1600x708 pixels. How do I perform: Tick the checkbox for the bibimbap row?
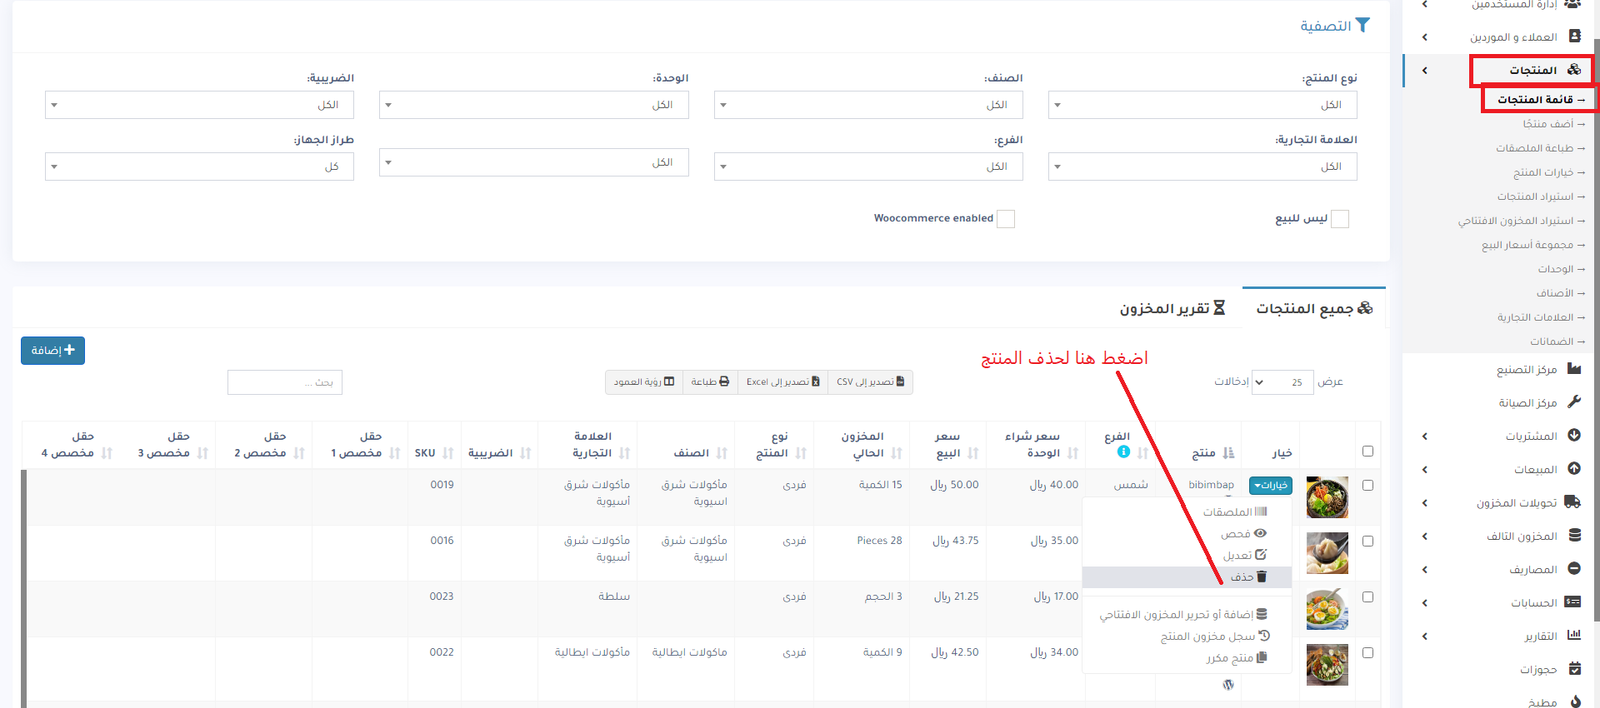coord(1367,485)
